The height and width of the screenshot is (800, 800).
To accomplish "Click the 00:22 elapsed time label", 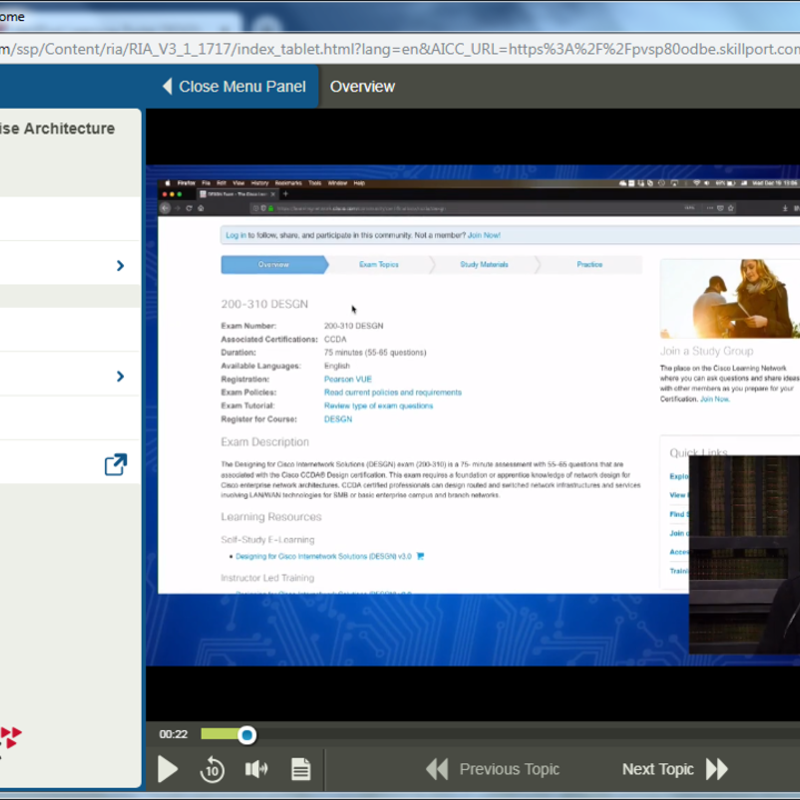I will [x=173, y=734].
